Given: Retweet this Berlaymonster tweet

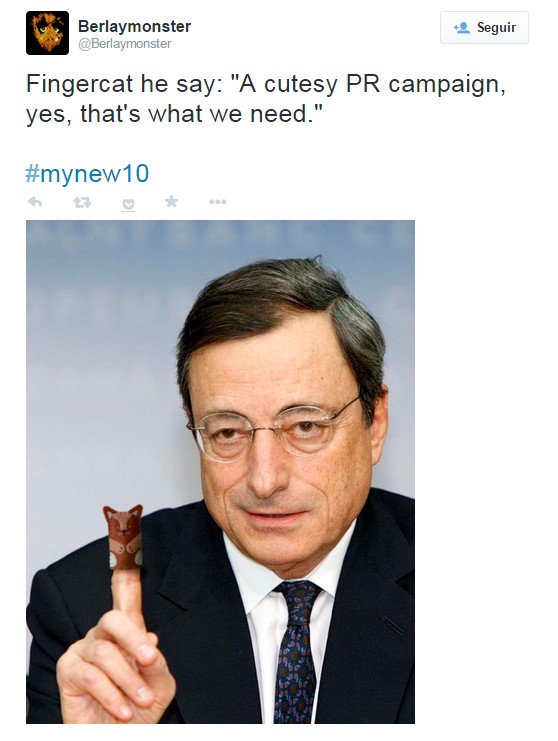Looking at the screenshot, I should [82, 202].
